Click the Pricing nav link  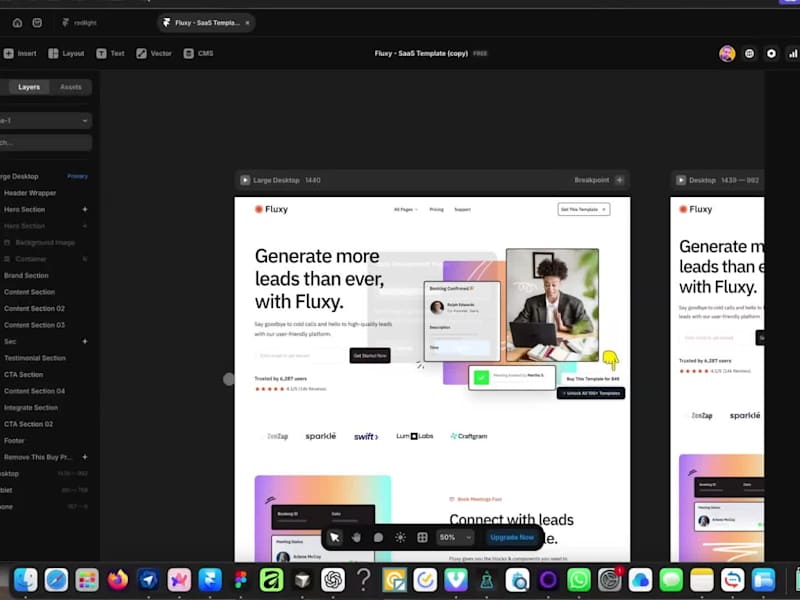[436, 210]
